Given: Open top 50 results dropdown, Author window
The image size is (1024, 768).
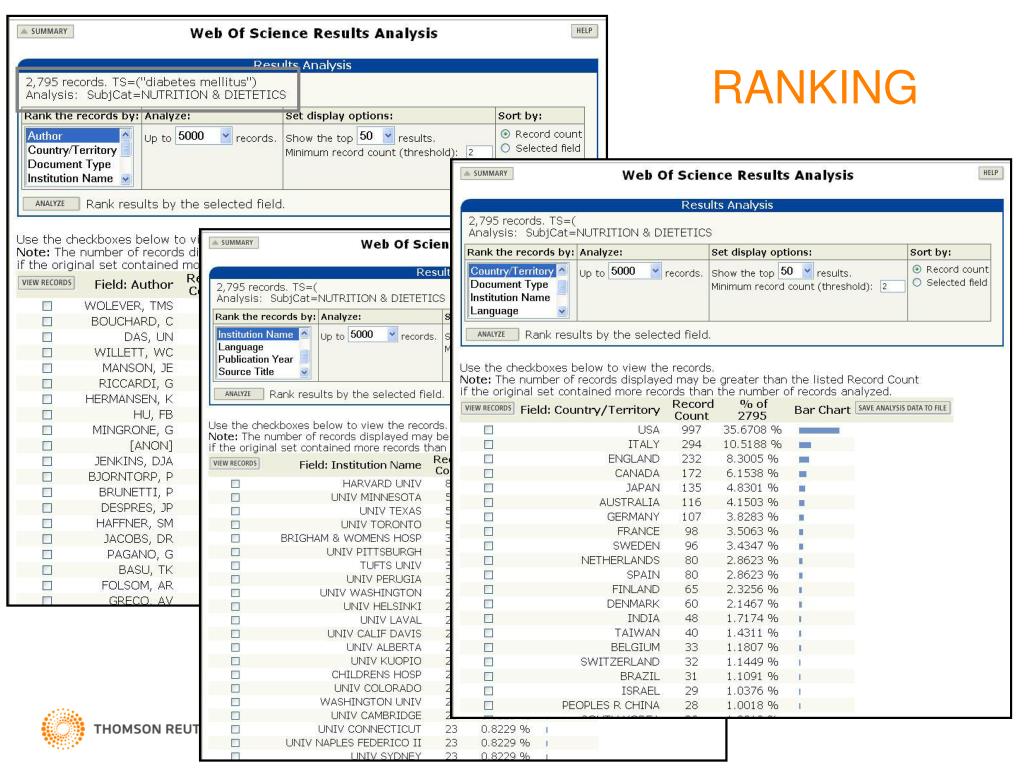Looking at the screenshot, I should (x=388, y=136).
